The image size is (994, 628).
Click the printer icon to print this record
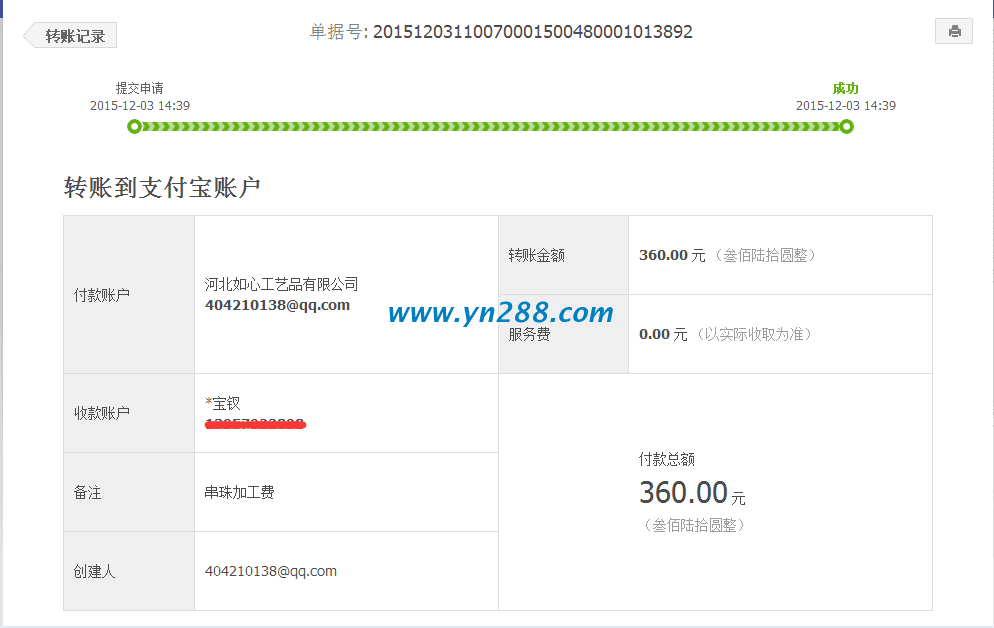coord(953,30)
